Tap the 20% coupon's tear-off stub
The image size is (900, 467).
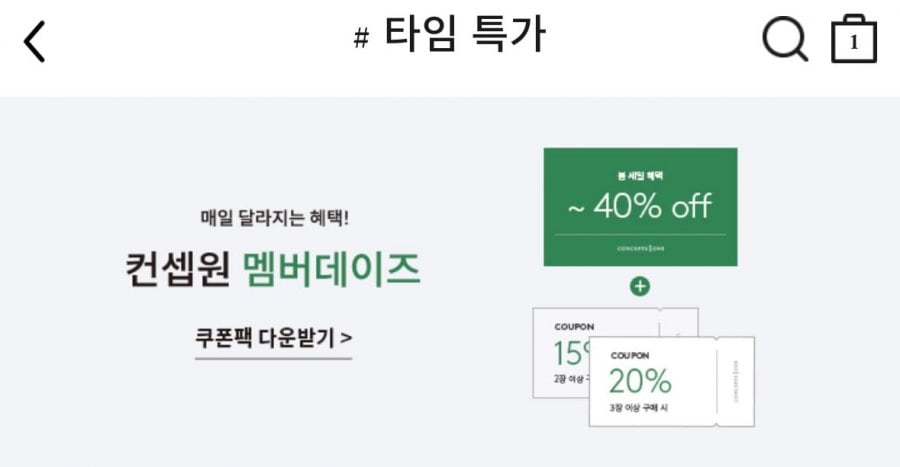pos(735,381)
